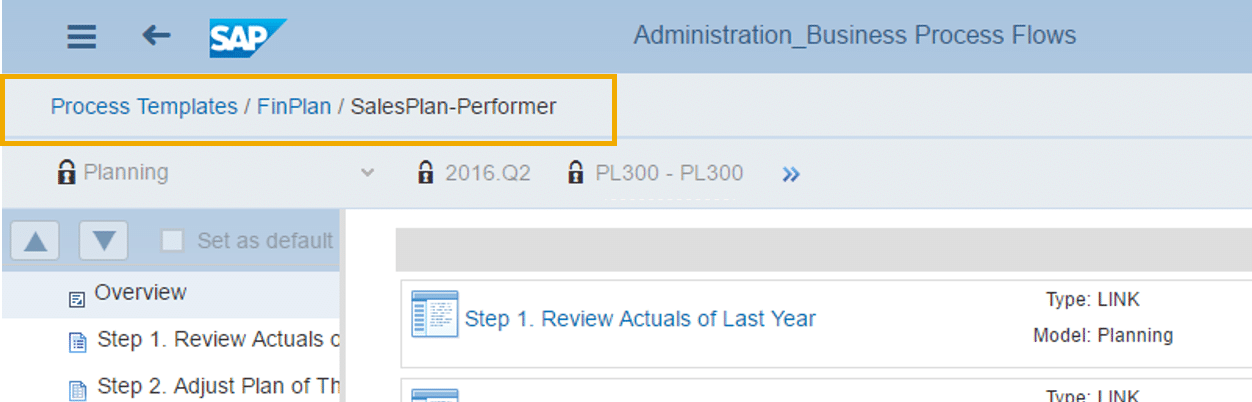The image size is (1252, 402).
Task: Click the Step 1 link document icon
Action: click(x=435, y=314)
